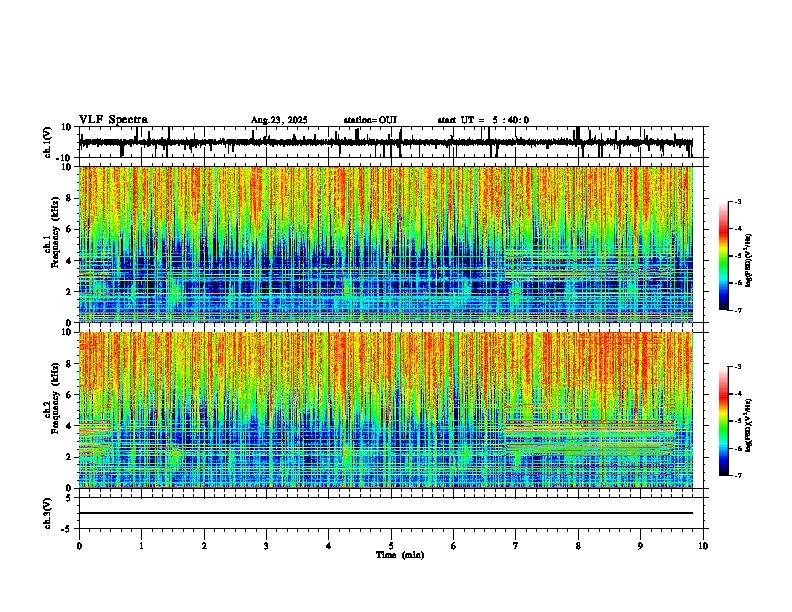Screen dimensions: 792x612
Task: Click the ch.2 frequency axis "4" kHz tick label
Action: click(x=69, y=426)
